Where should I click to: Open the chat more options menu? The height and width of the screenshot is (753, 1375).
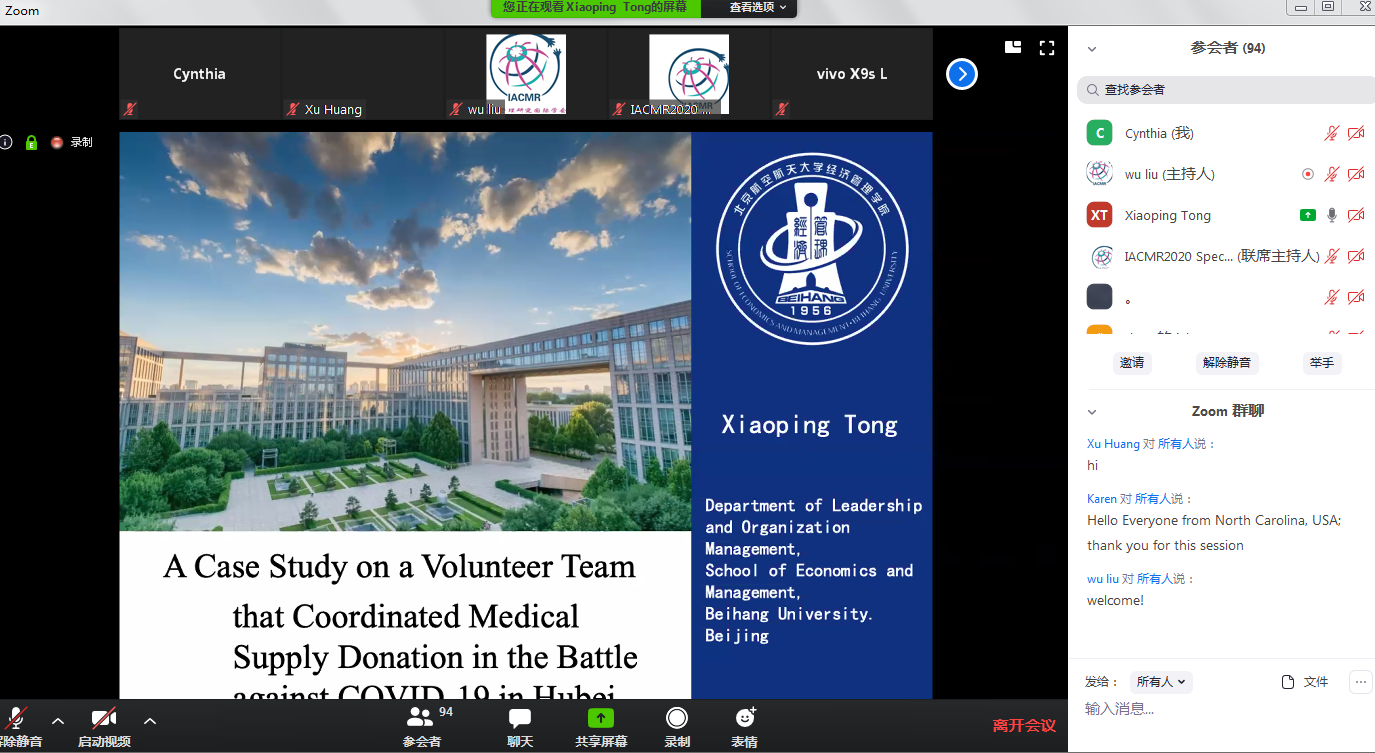[x=1360, y=682]
